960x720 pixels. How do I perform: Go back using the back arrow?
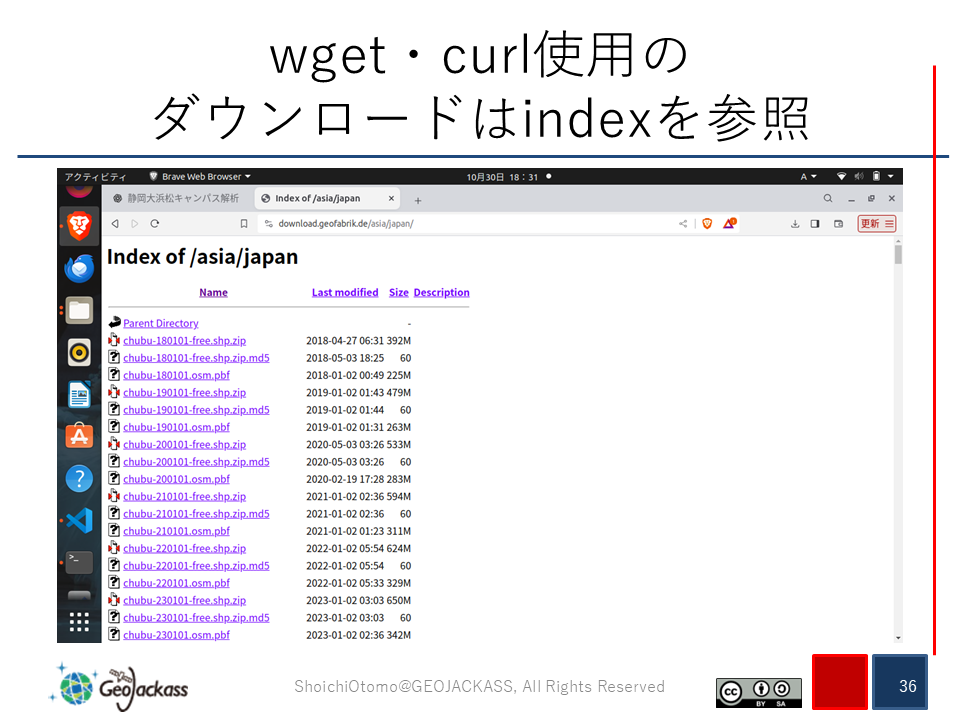point(115,224)
